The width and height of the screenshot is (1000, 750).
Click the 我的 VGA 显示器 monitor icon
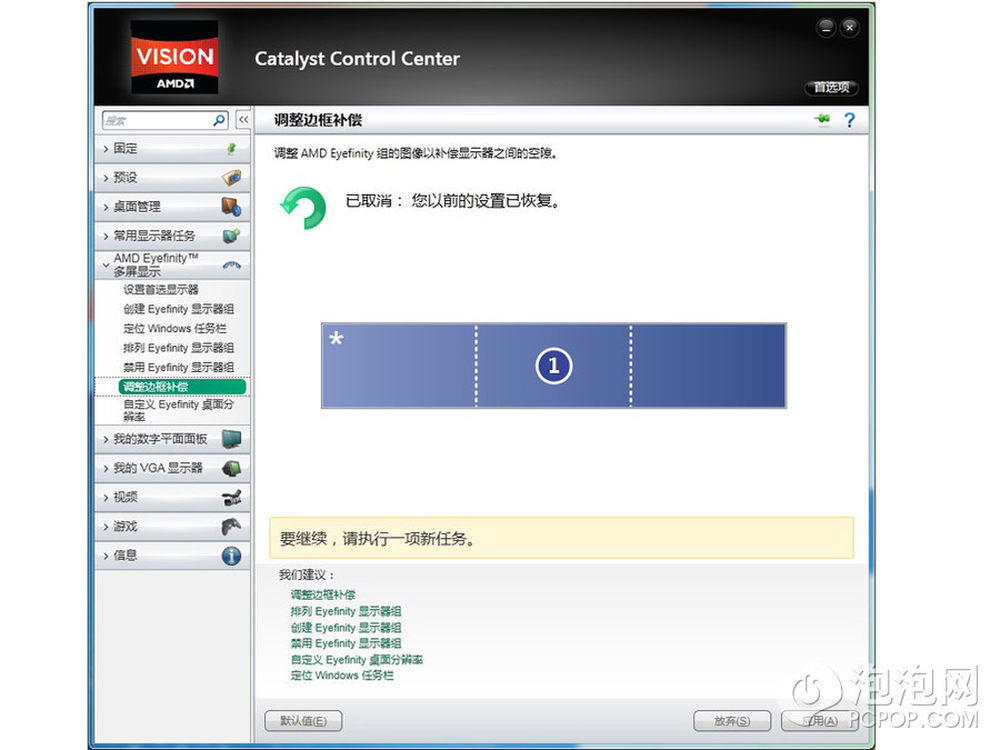[x=232, y=469]
